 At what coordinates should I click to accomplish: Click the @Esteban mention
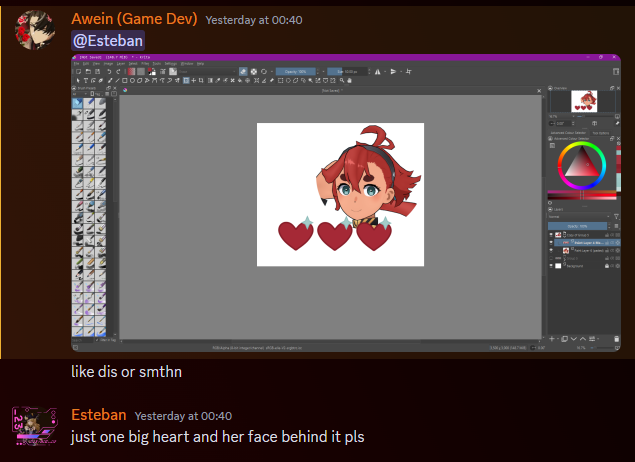pyautogui.click(x=108, y=40)
